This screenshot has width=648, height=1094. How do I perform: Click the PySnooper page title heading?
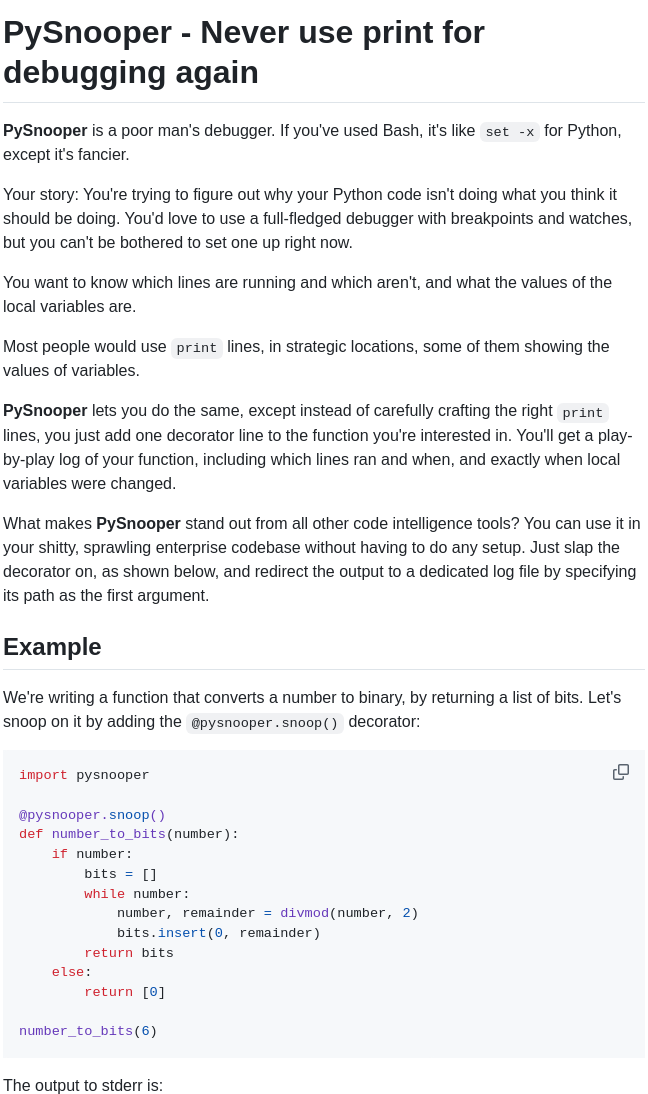[244, 52]
